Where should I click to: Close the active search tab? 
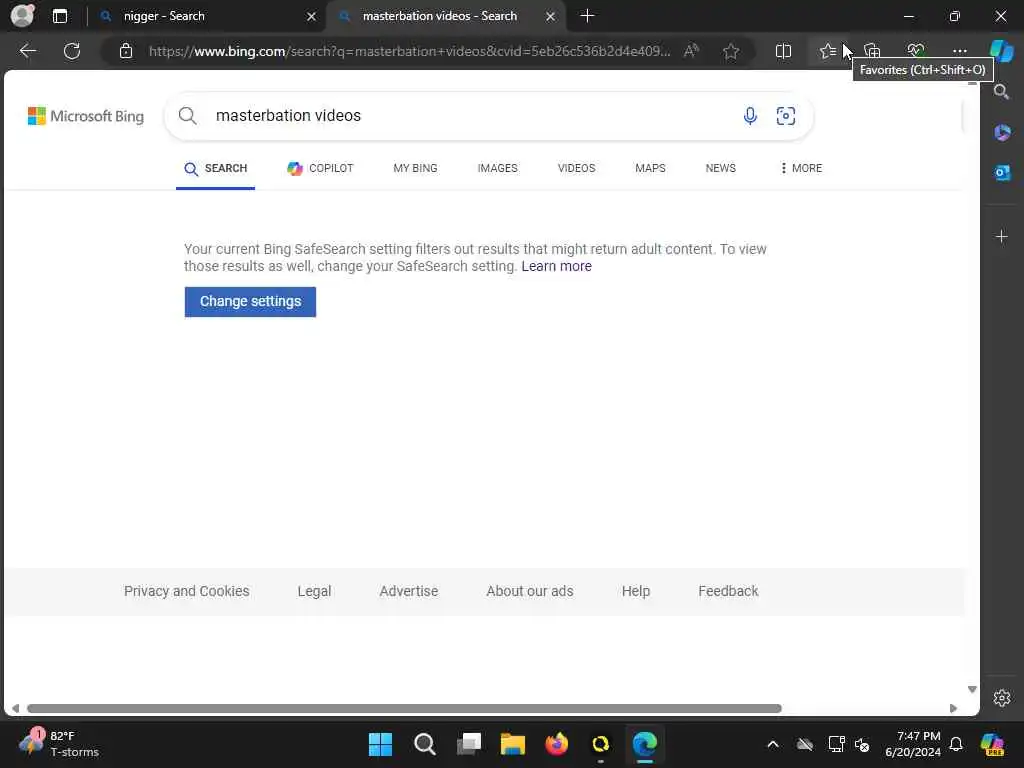tap(551, 16)
